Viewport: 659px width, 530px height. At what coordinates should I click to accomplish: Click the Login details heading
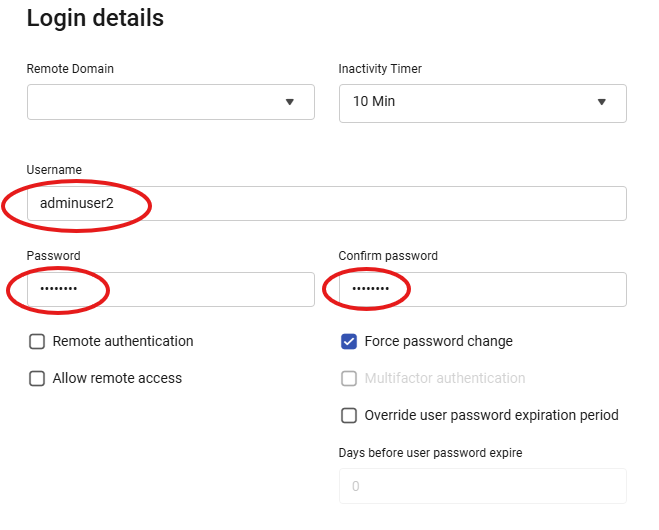click(x=95, y=18)
